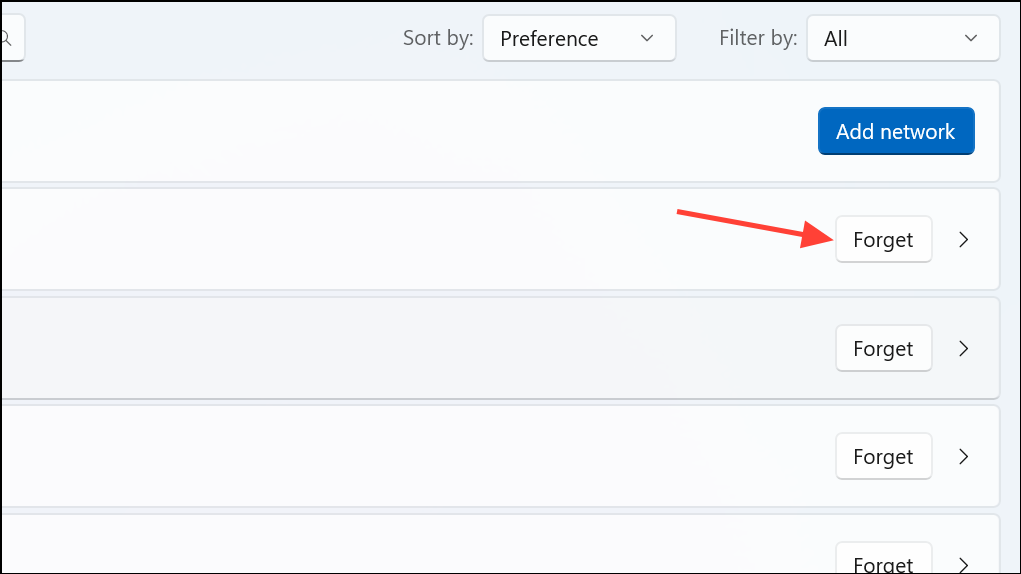The width and height of the screenshot is (1021, 574).
Task: Open the Filter by All dropdown
Action: pyautogui.click(x=902, y=38)
